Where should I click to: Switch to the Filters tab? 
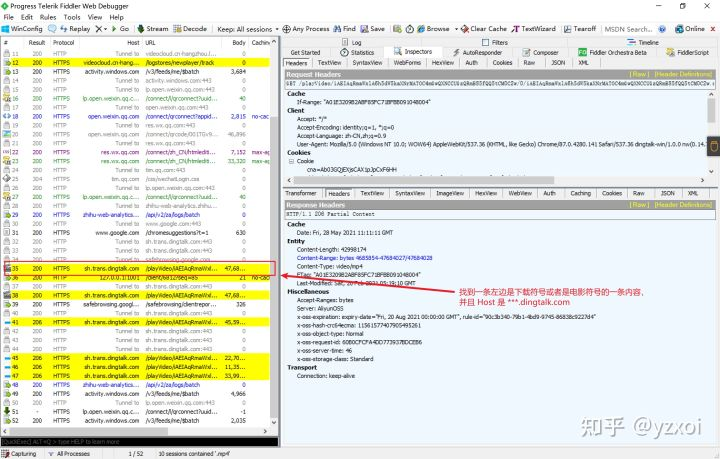click(495, 42)
